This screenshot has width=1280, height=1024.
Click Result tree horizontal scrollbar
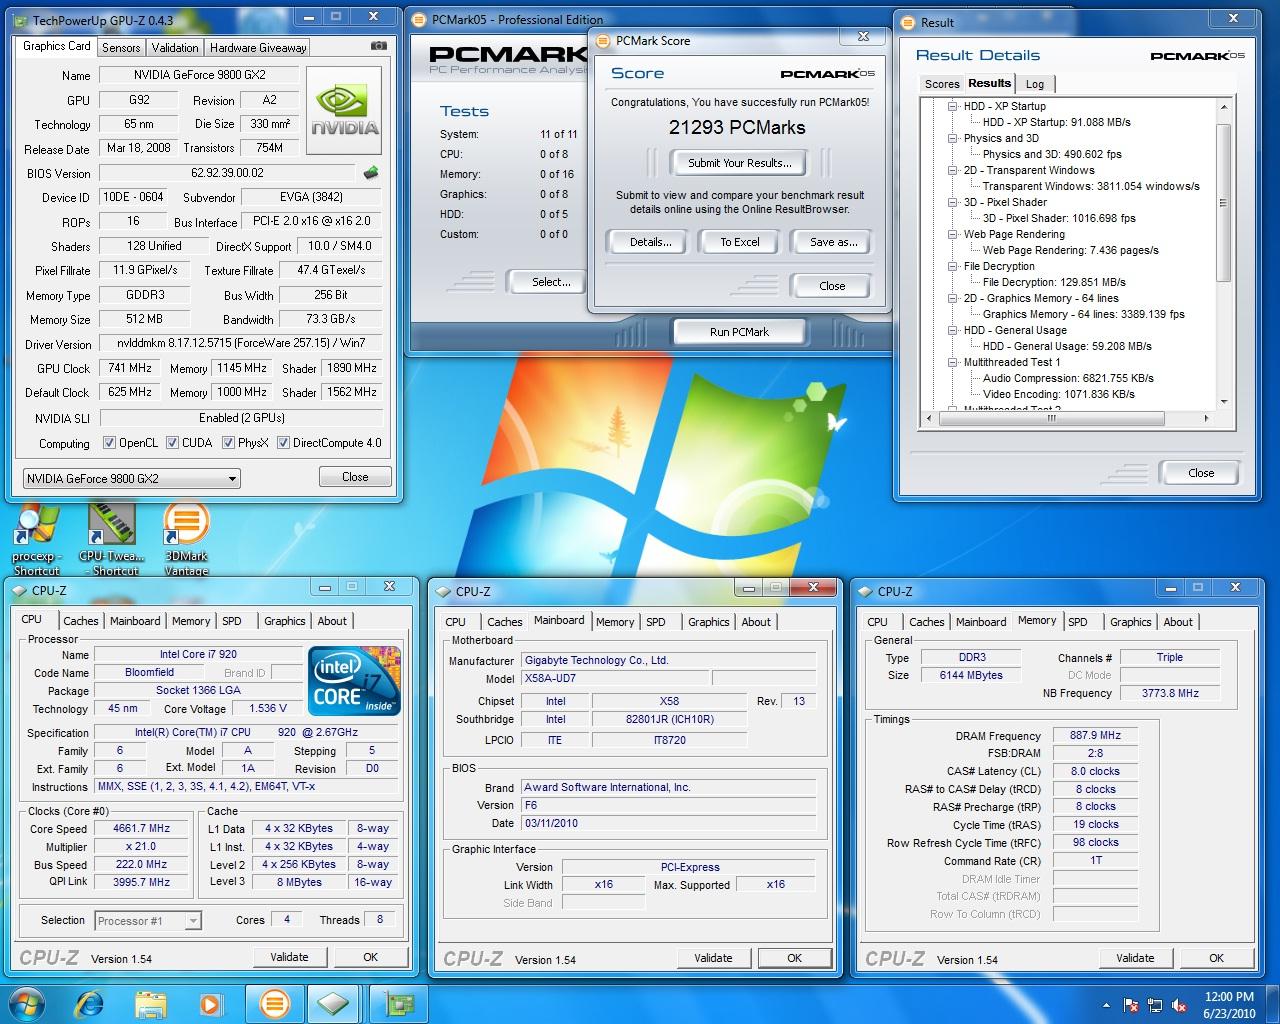(x=1067, y=419)
